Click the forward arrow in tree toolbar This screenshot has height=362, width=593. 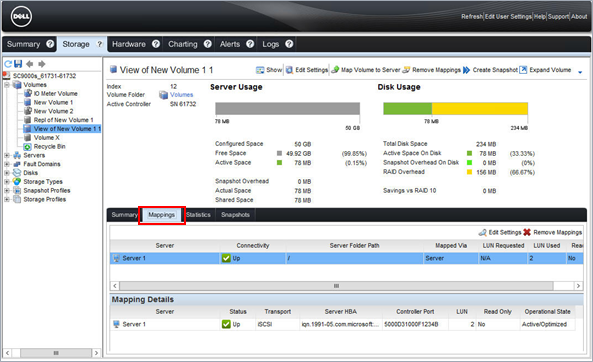point(42,64)
